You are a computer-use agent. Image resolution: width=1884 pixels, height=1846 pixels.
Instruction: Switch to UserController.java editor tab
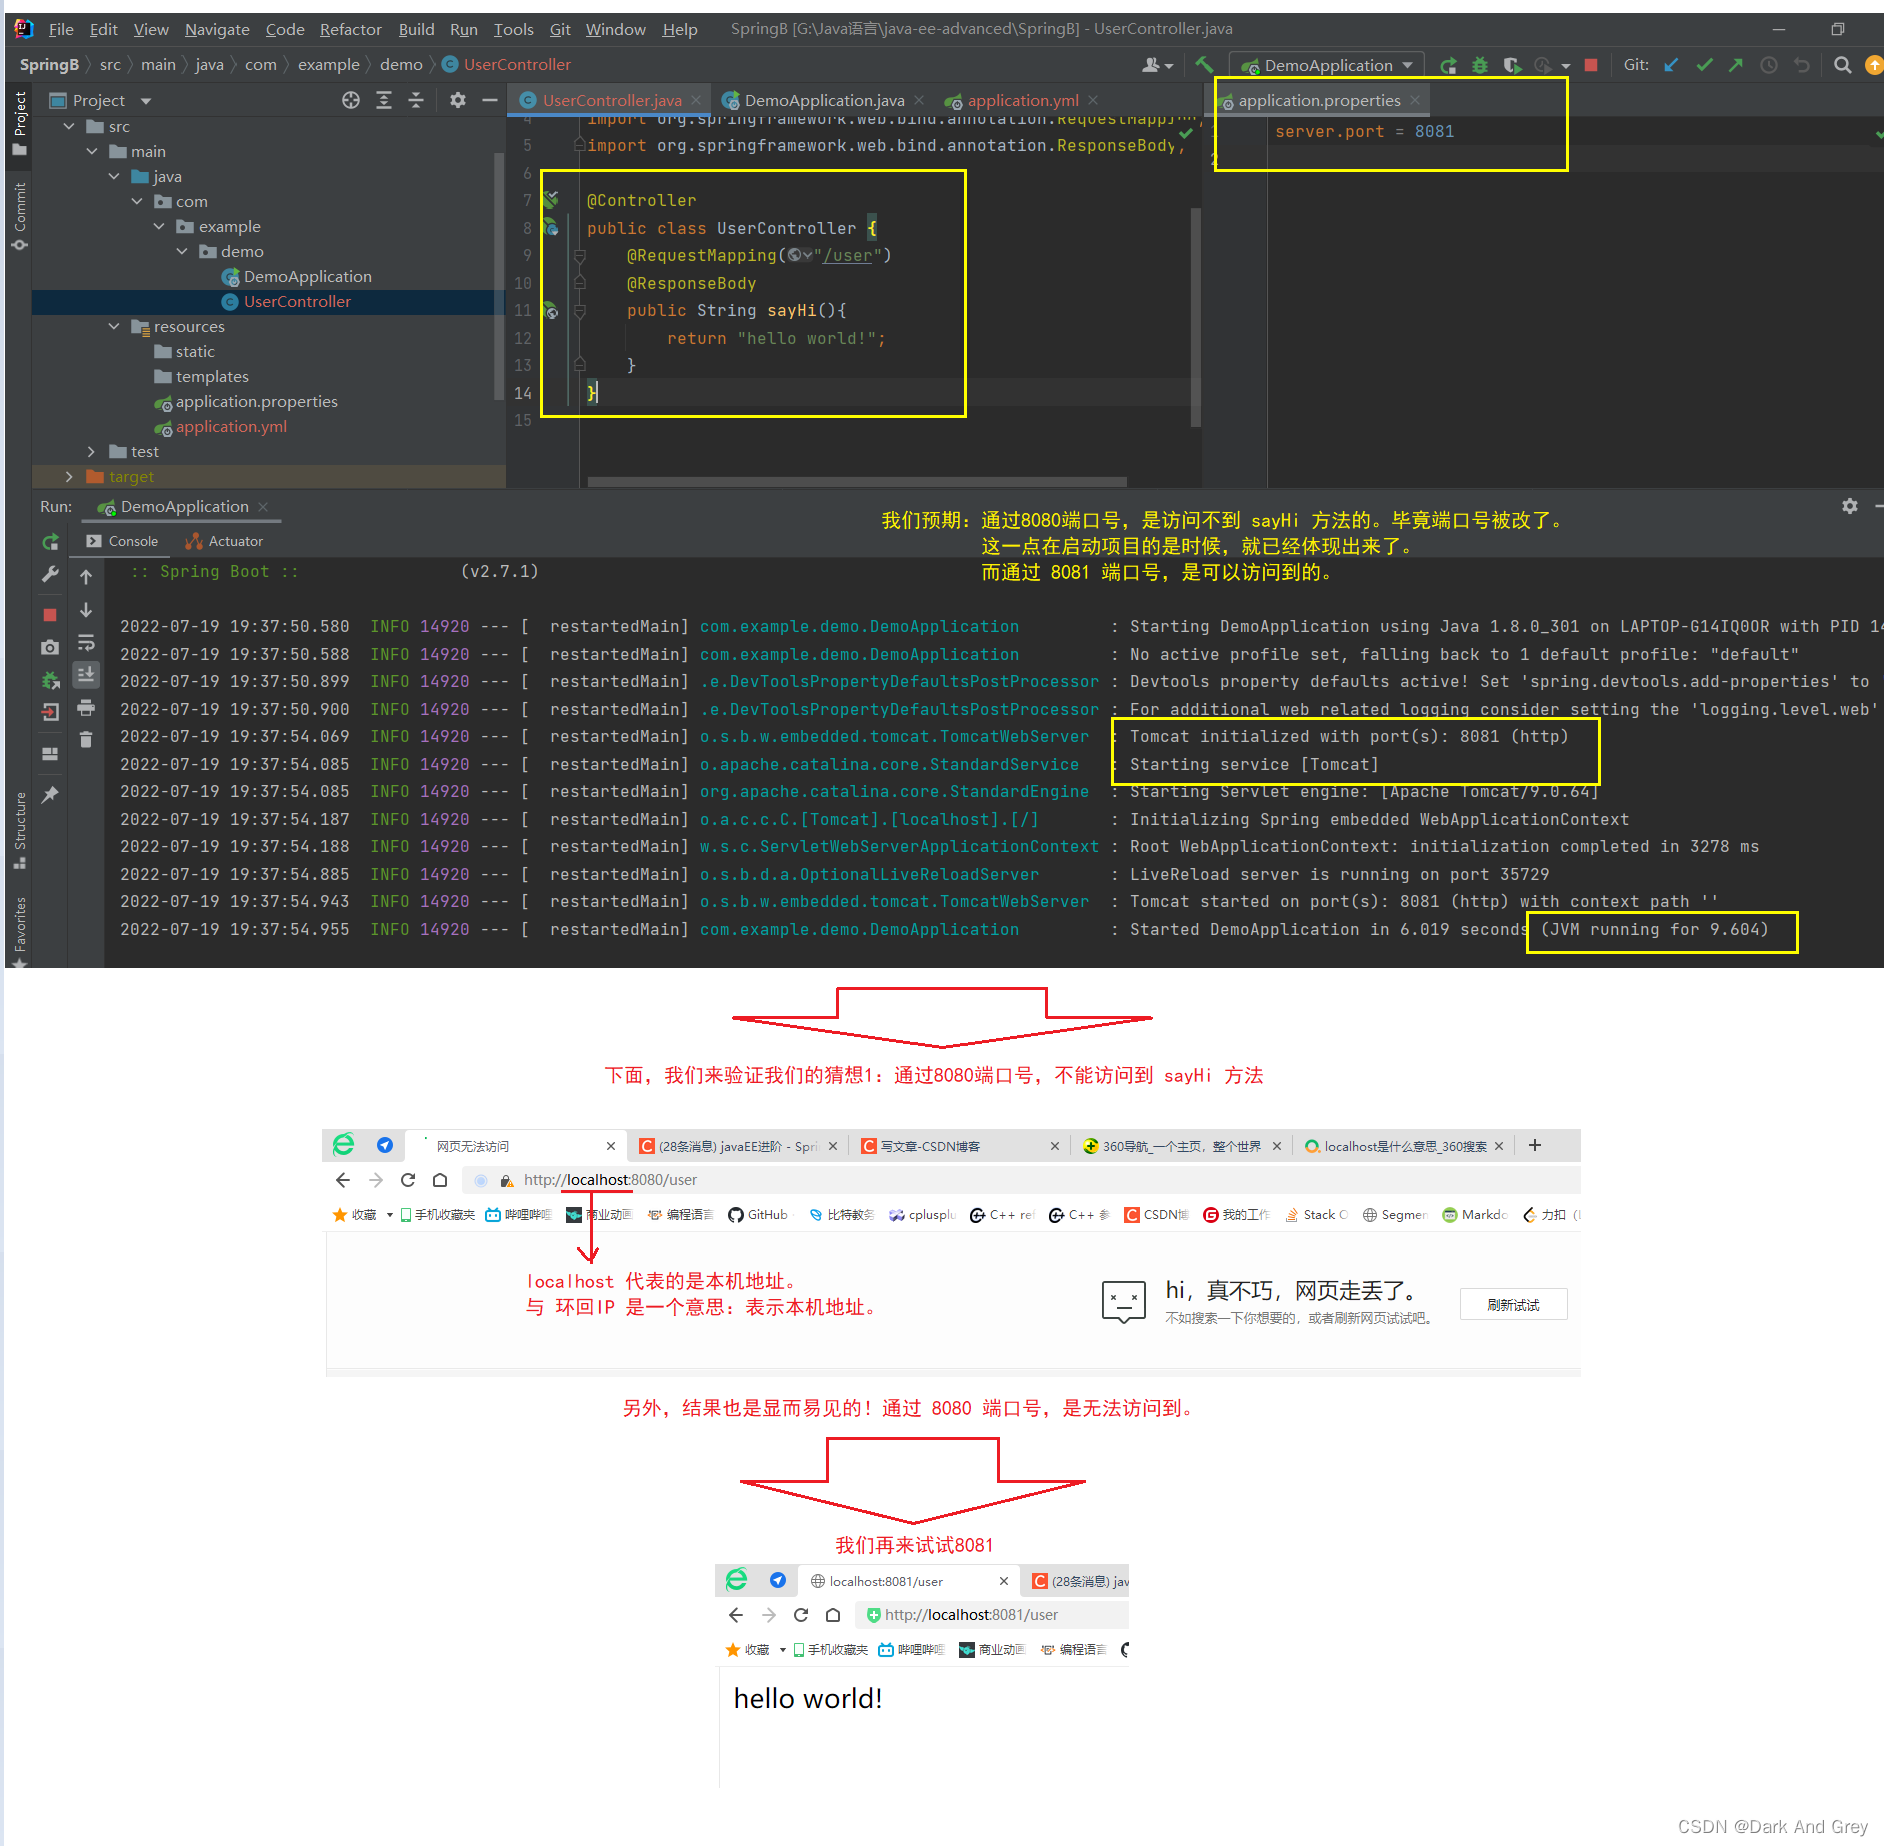coord(611,100)
